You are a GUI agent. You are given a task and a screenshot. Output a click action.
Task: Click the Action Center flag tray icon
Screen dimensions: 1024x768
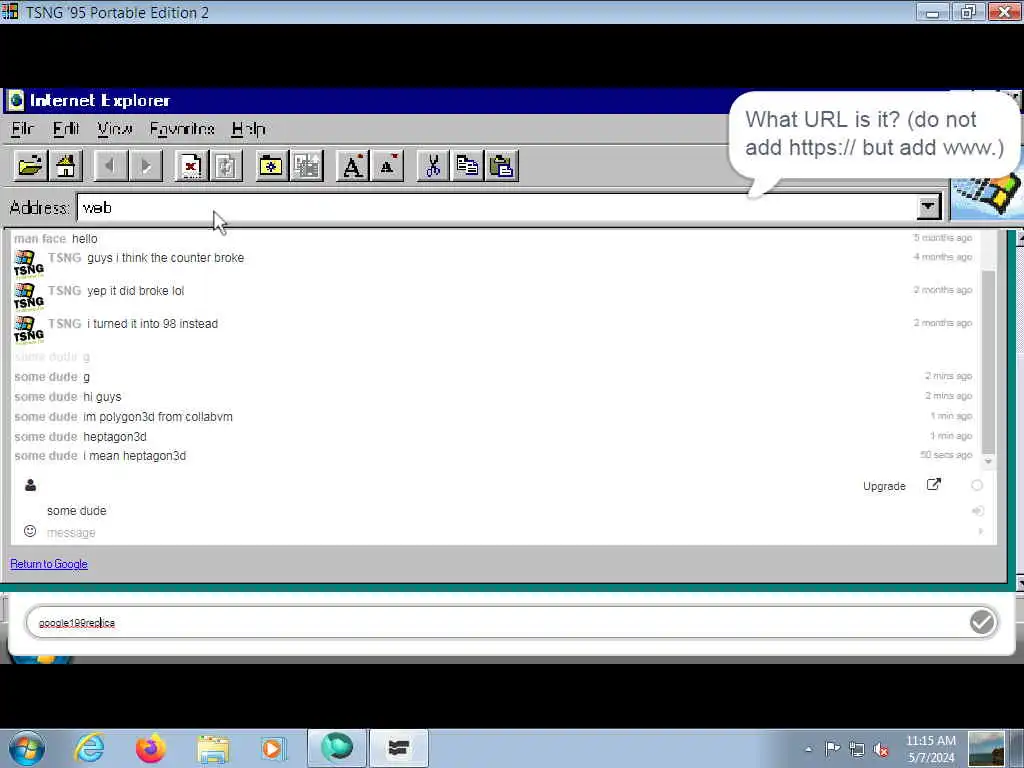pyautogui.click(x=832, y=749)
